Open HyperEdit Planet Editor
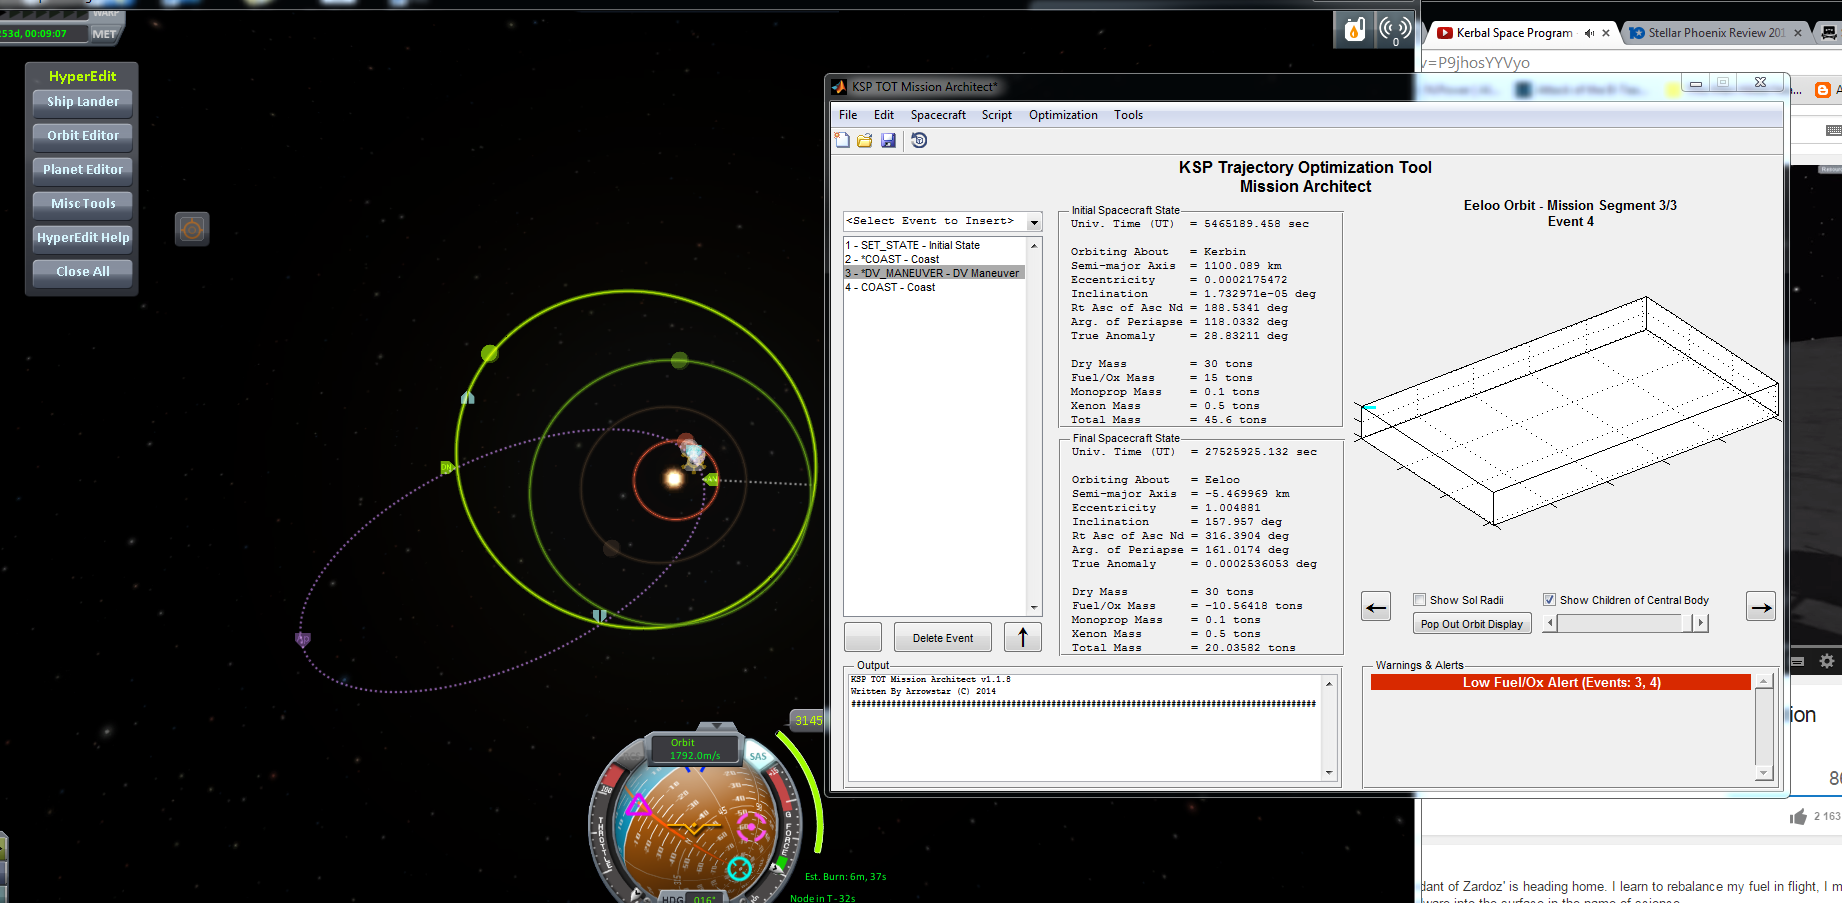Screen dimensions: 1842x903 [82, 170]
